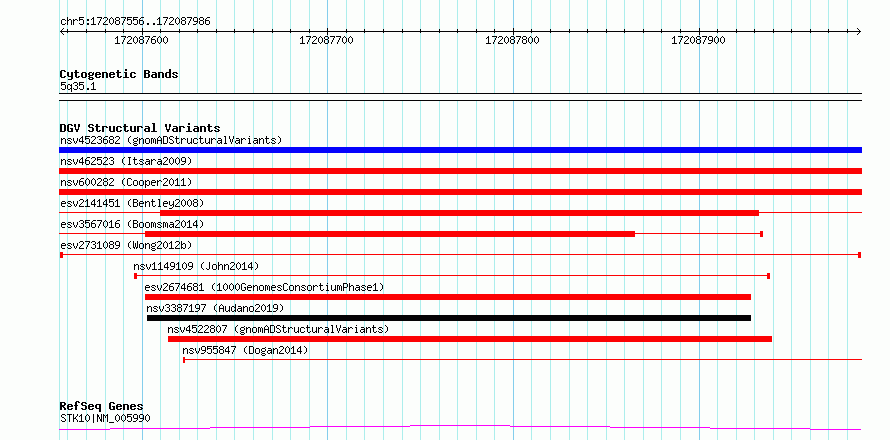Viewport: 890px width, 440px height.
Task: Click the red nsv462523 Itsara2009 bar
Action: point(460,171)
